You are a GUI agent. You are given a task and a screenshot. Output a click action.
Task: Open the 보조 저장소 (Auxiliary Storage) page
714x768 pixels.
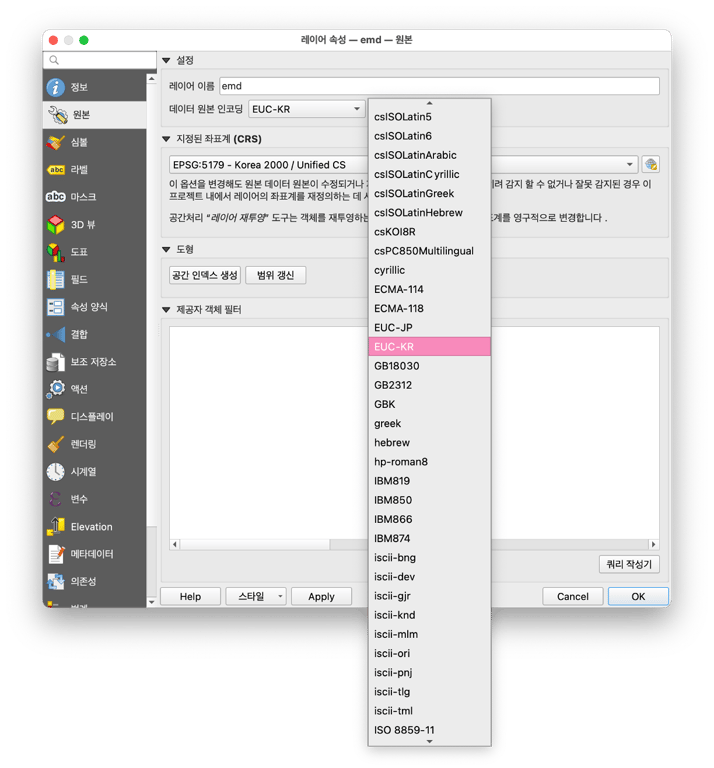95,361
